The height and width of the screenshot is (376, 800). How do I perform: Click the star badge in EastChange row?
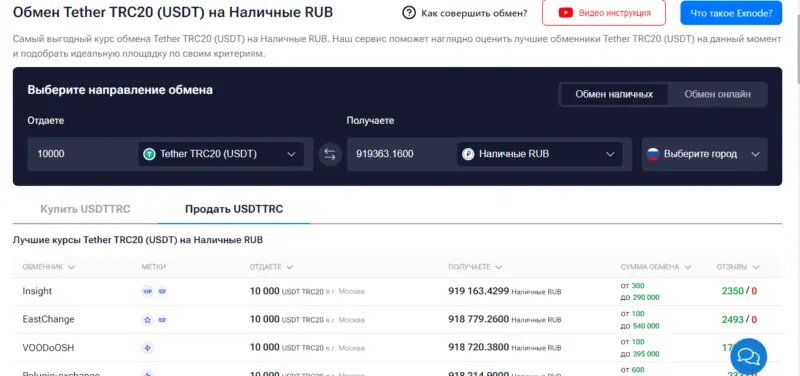[147, 320]
